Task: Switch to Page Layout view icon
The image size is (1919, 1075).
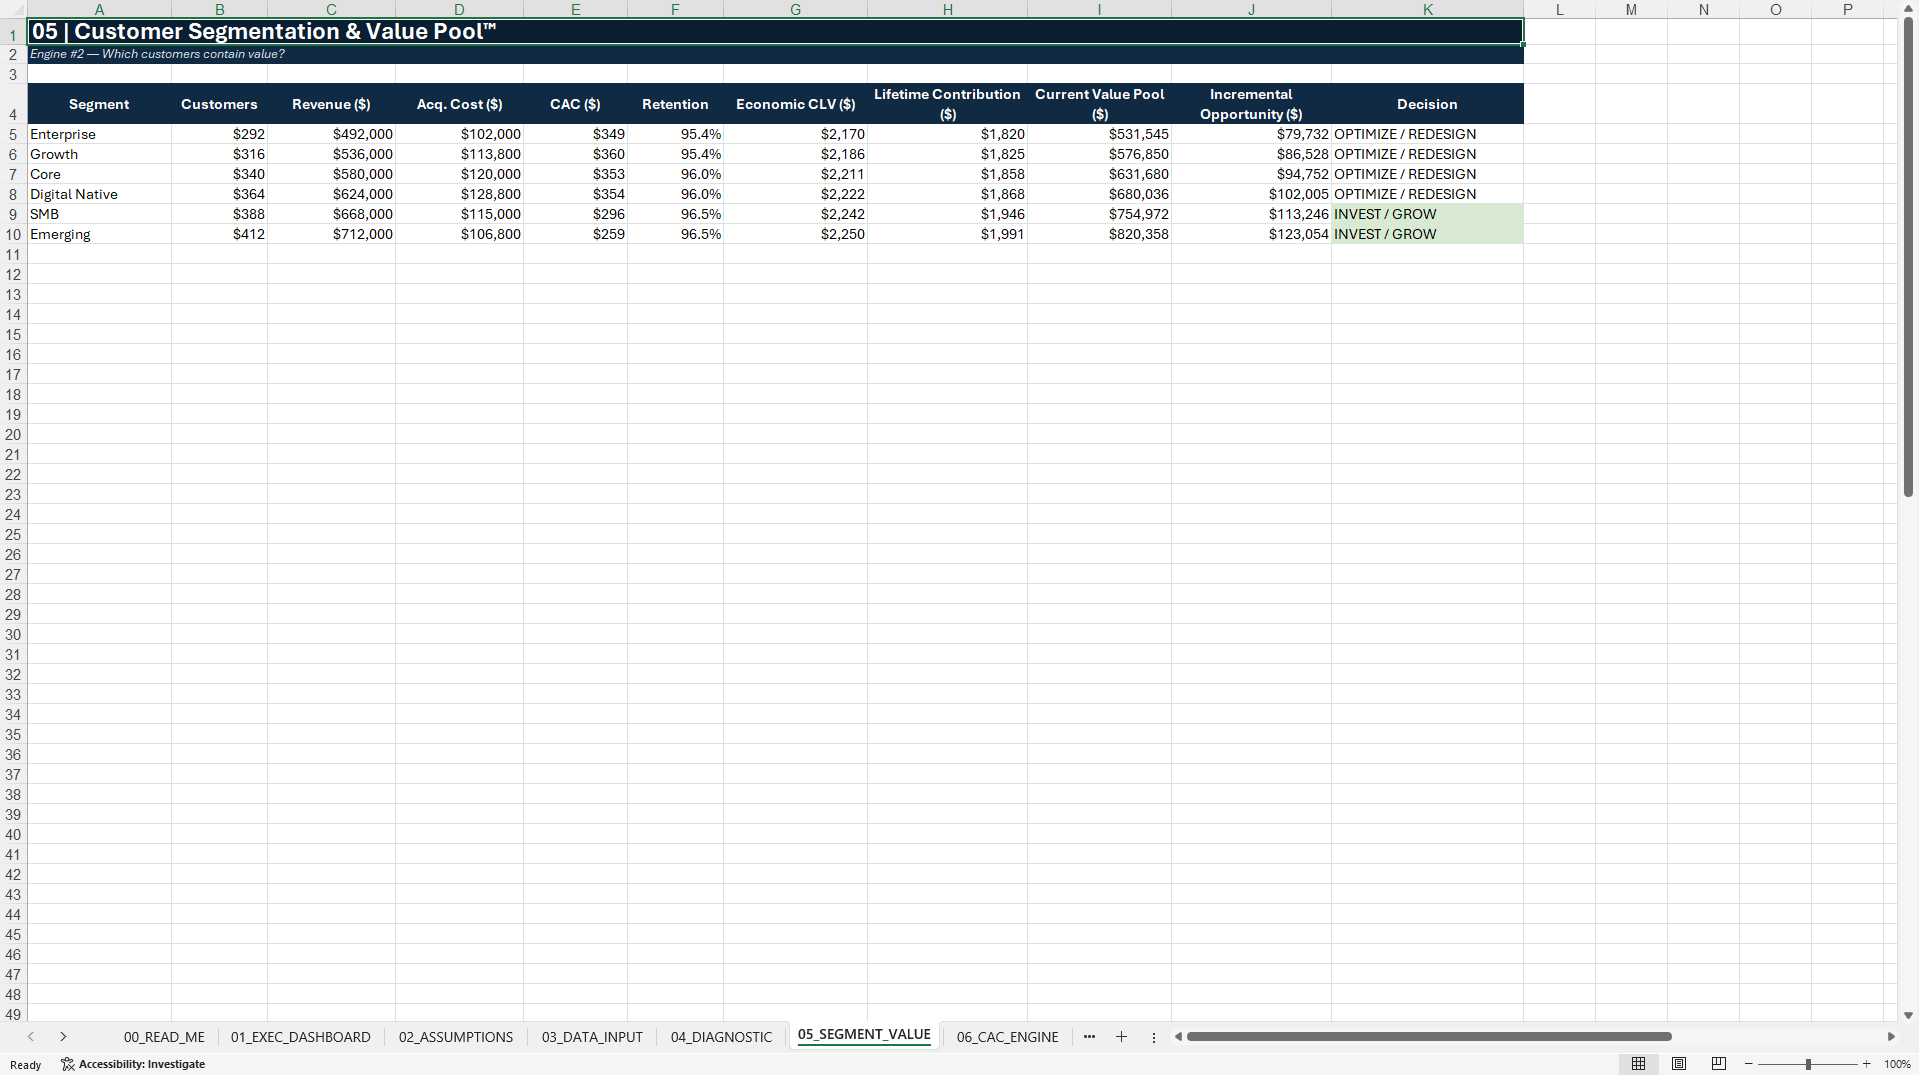Action: click(x=1679, y=1064)
